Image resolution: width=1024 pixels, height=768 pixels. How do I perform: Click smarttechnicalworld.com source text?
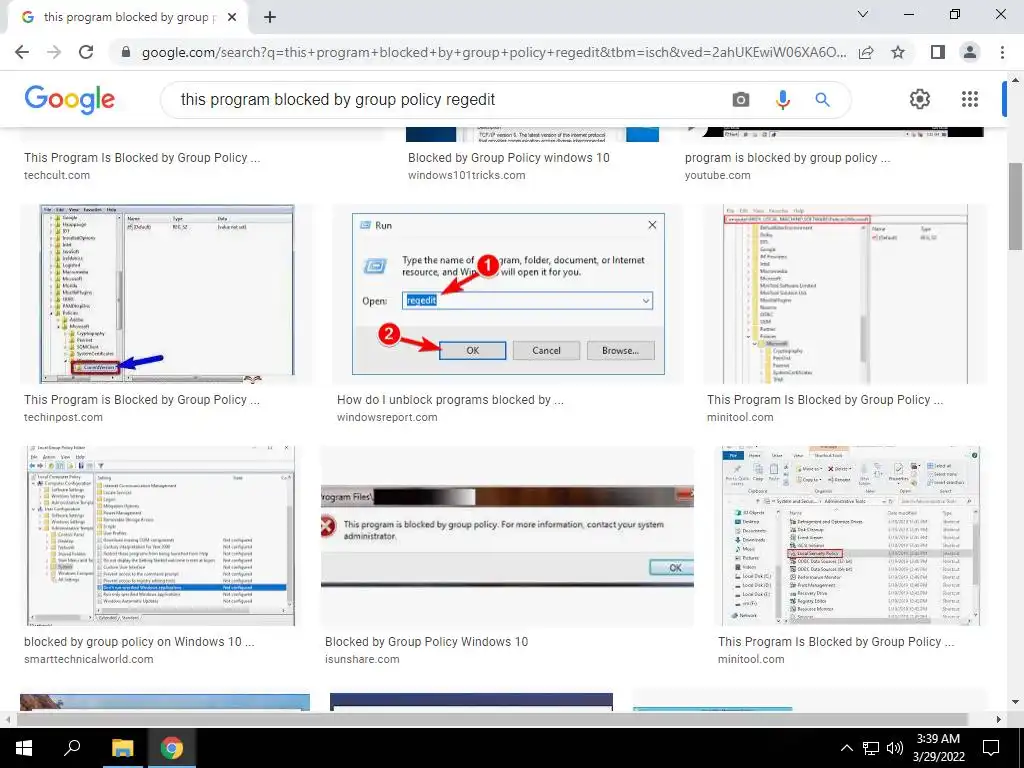click(89, 660)
